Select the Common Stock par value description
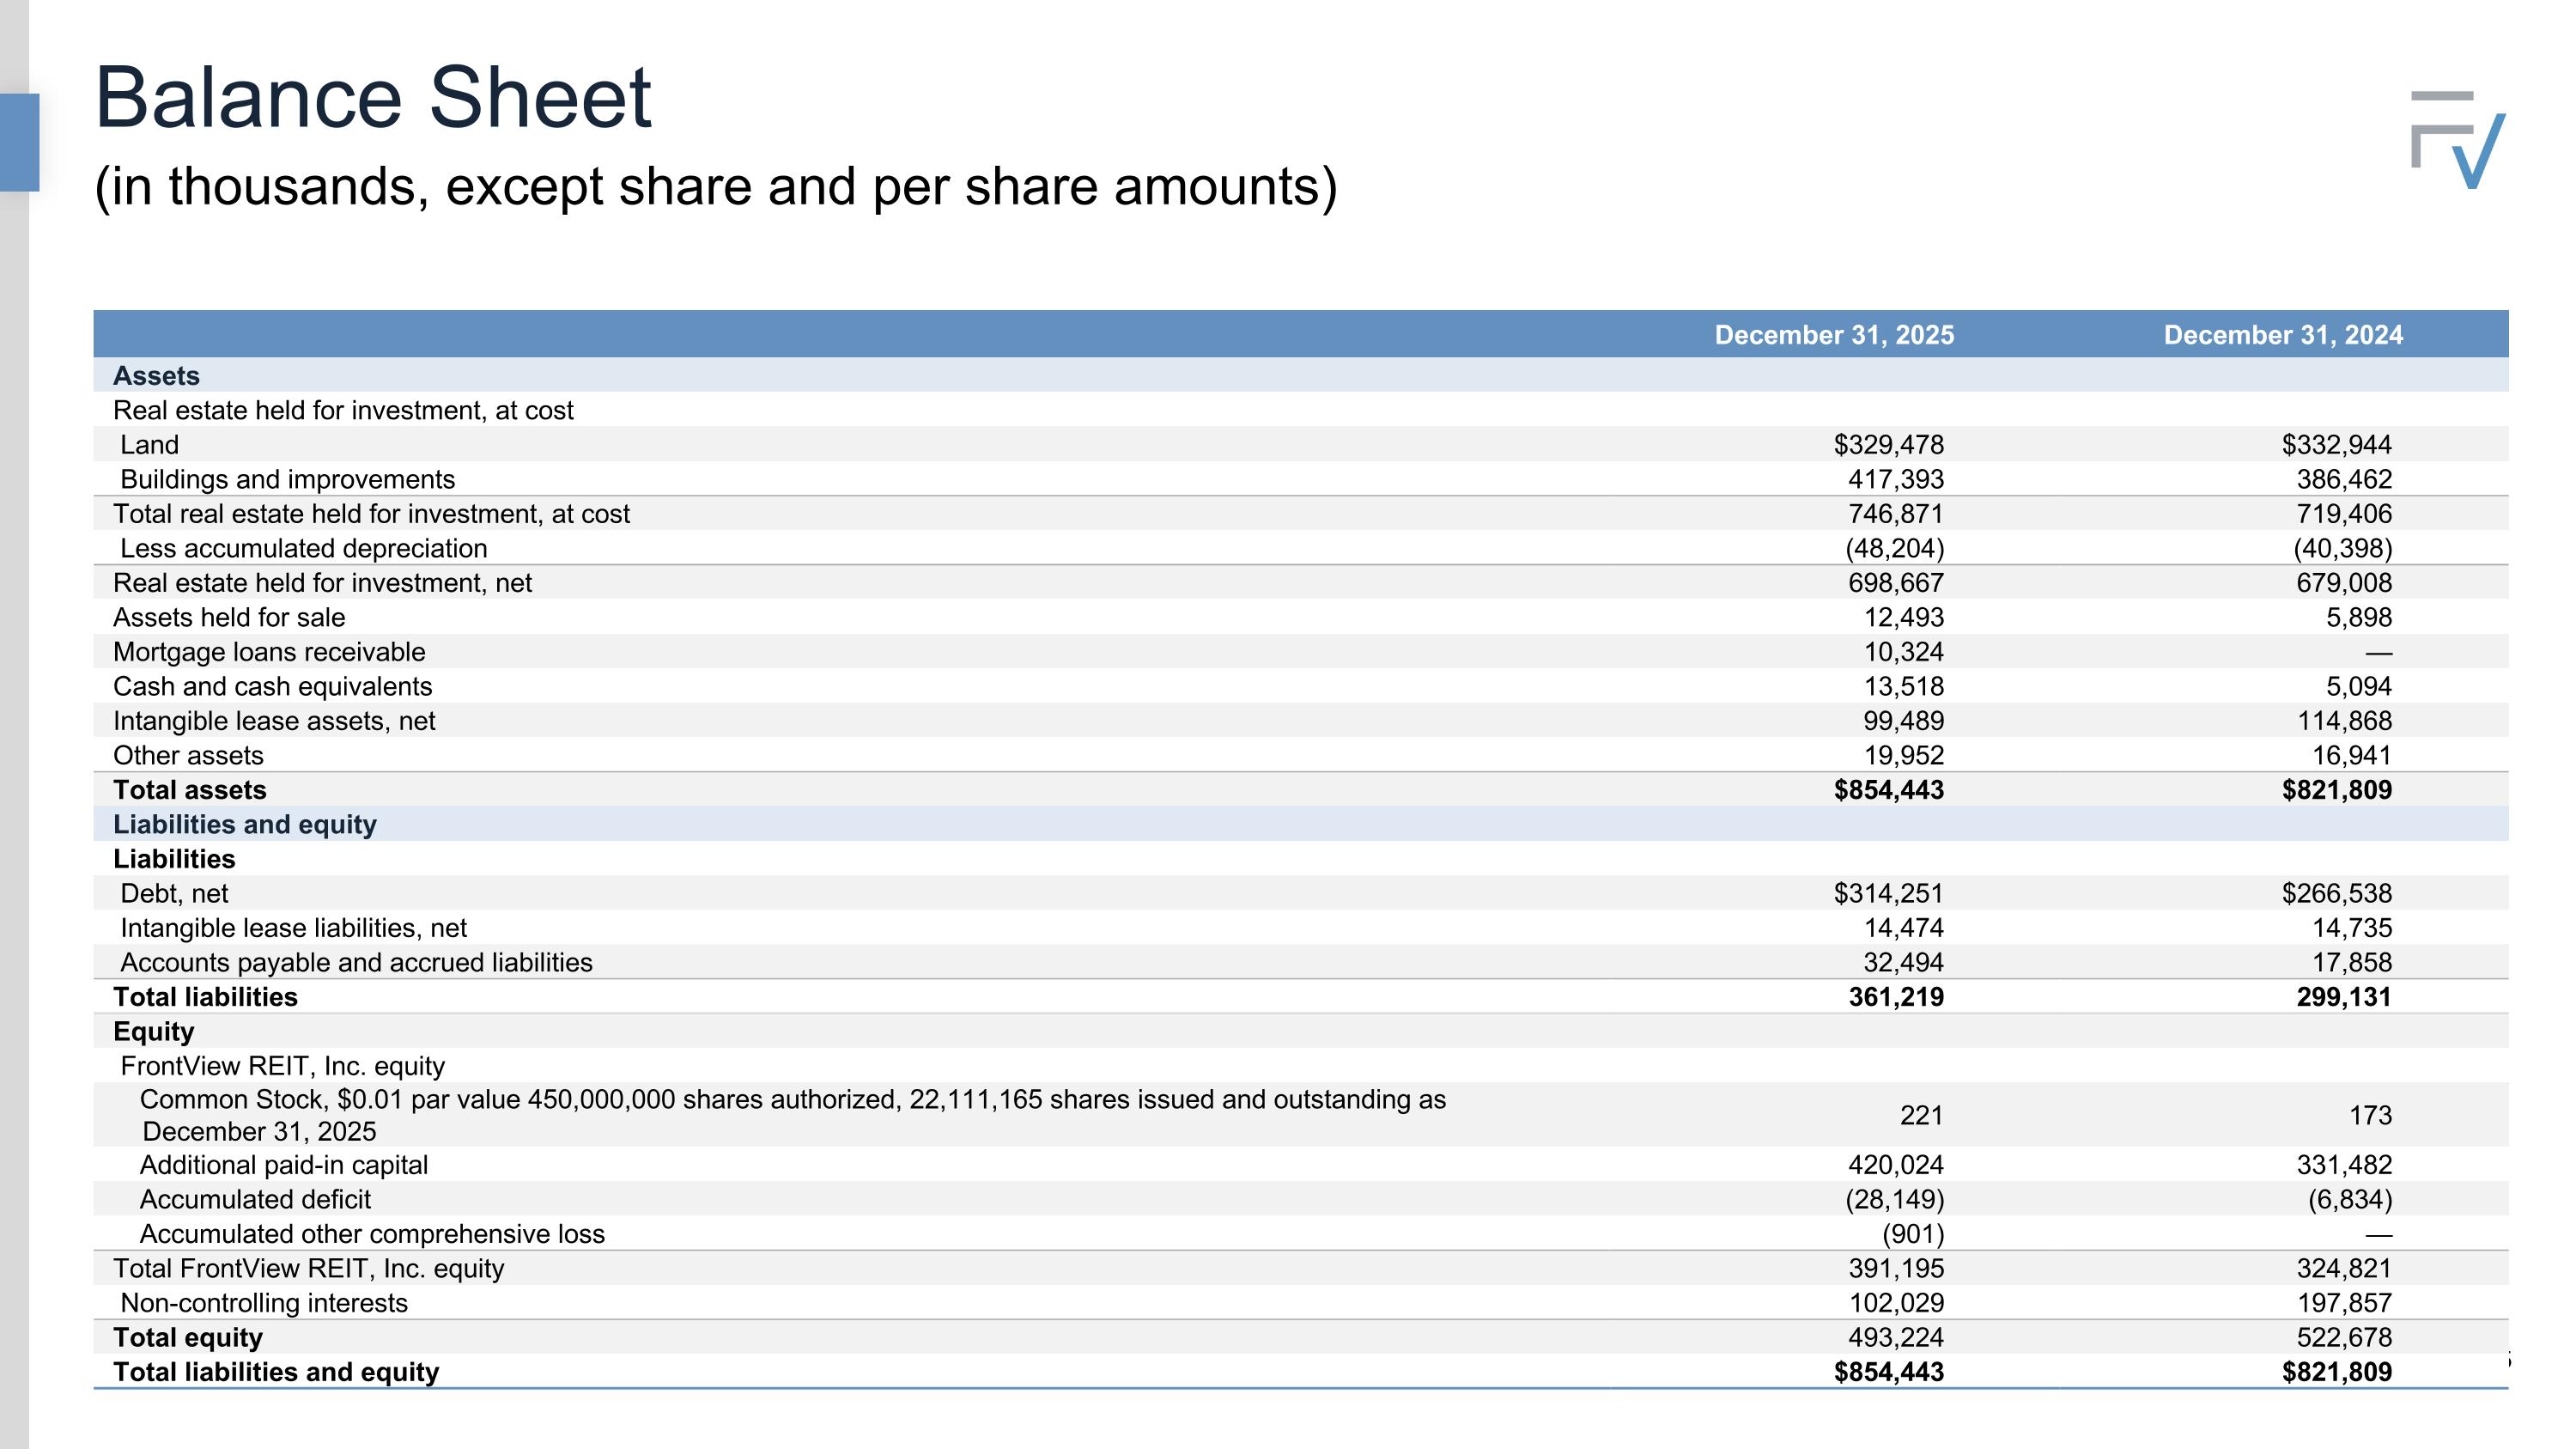 click(793, 1115)
